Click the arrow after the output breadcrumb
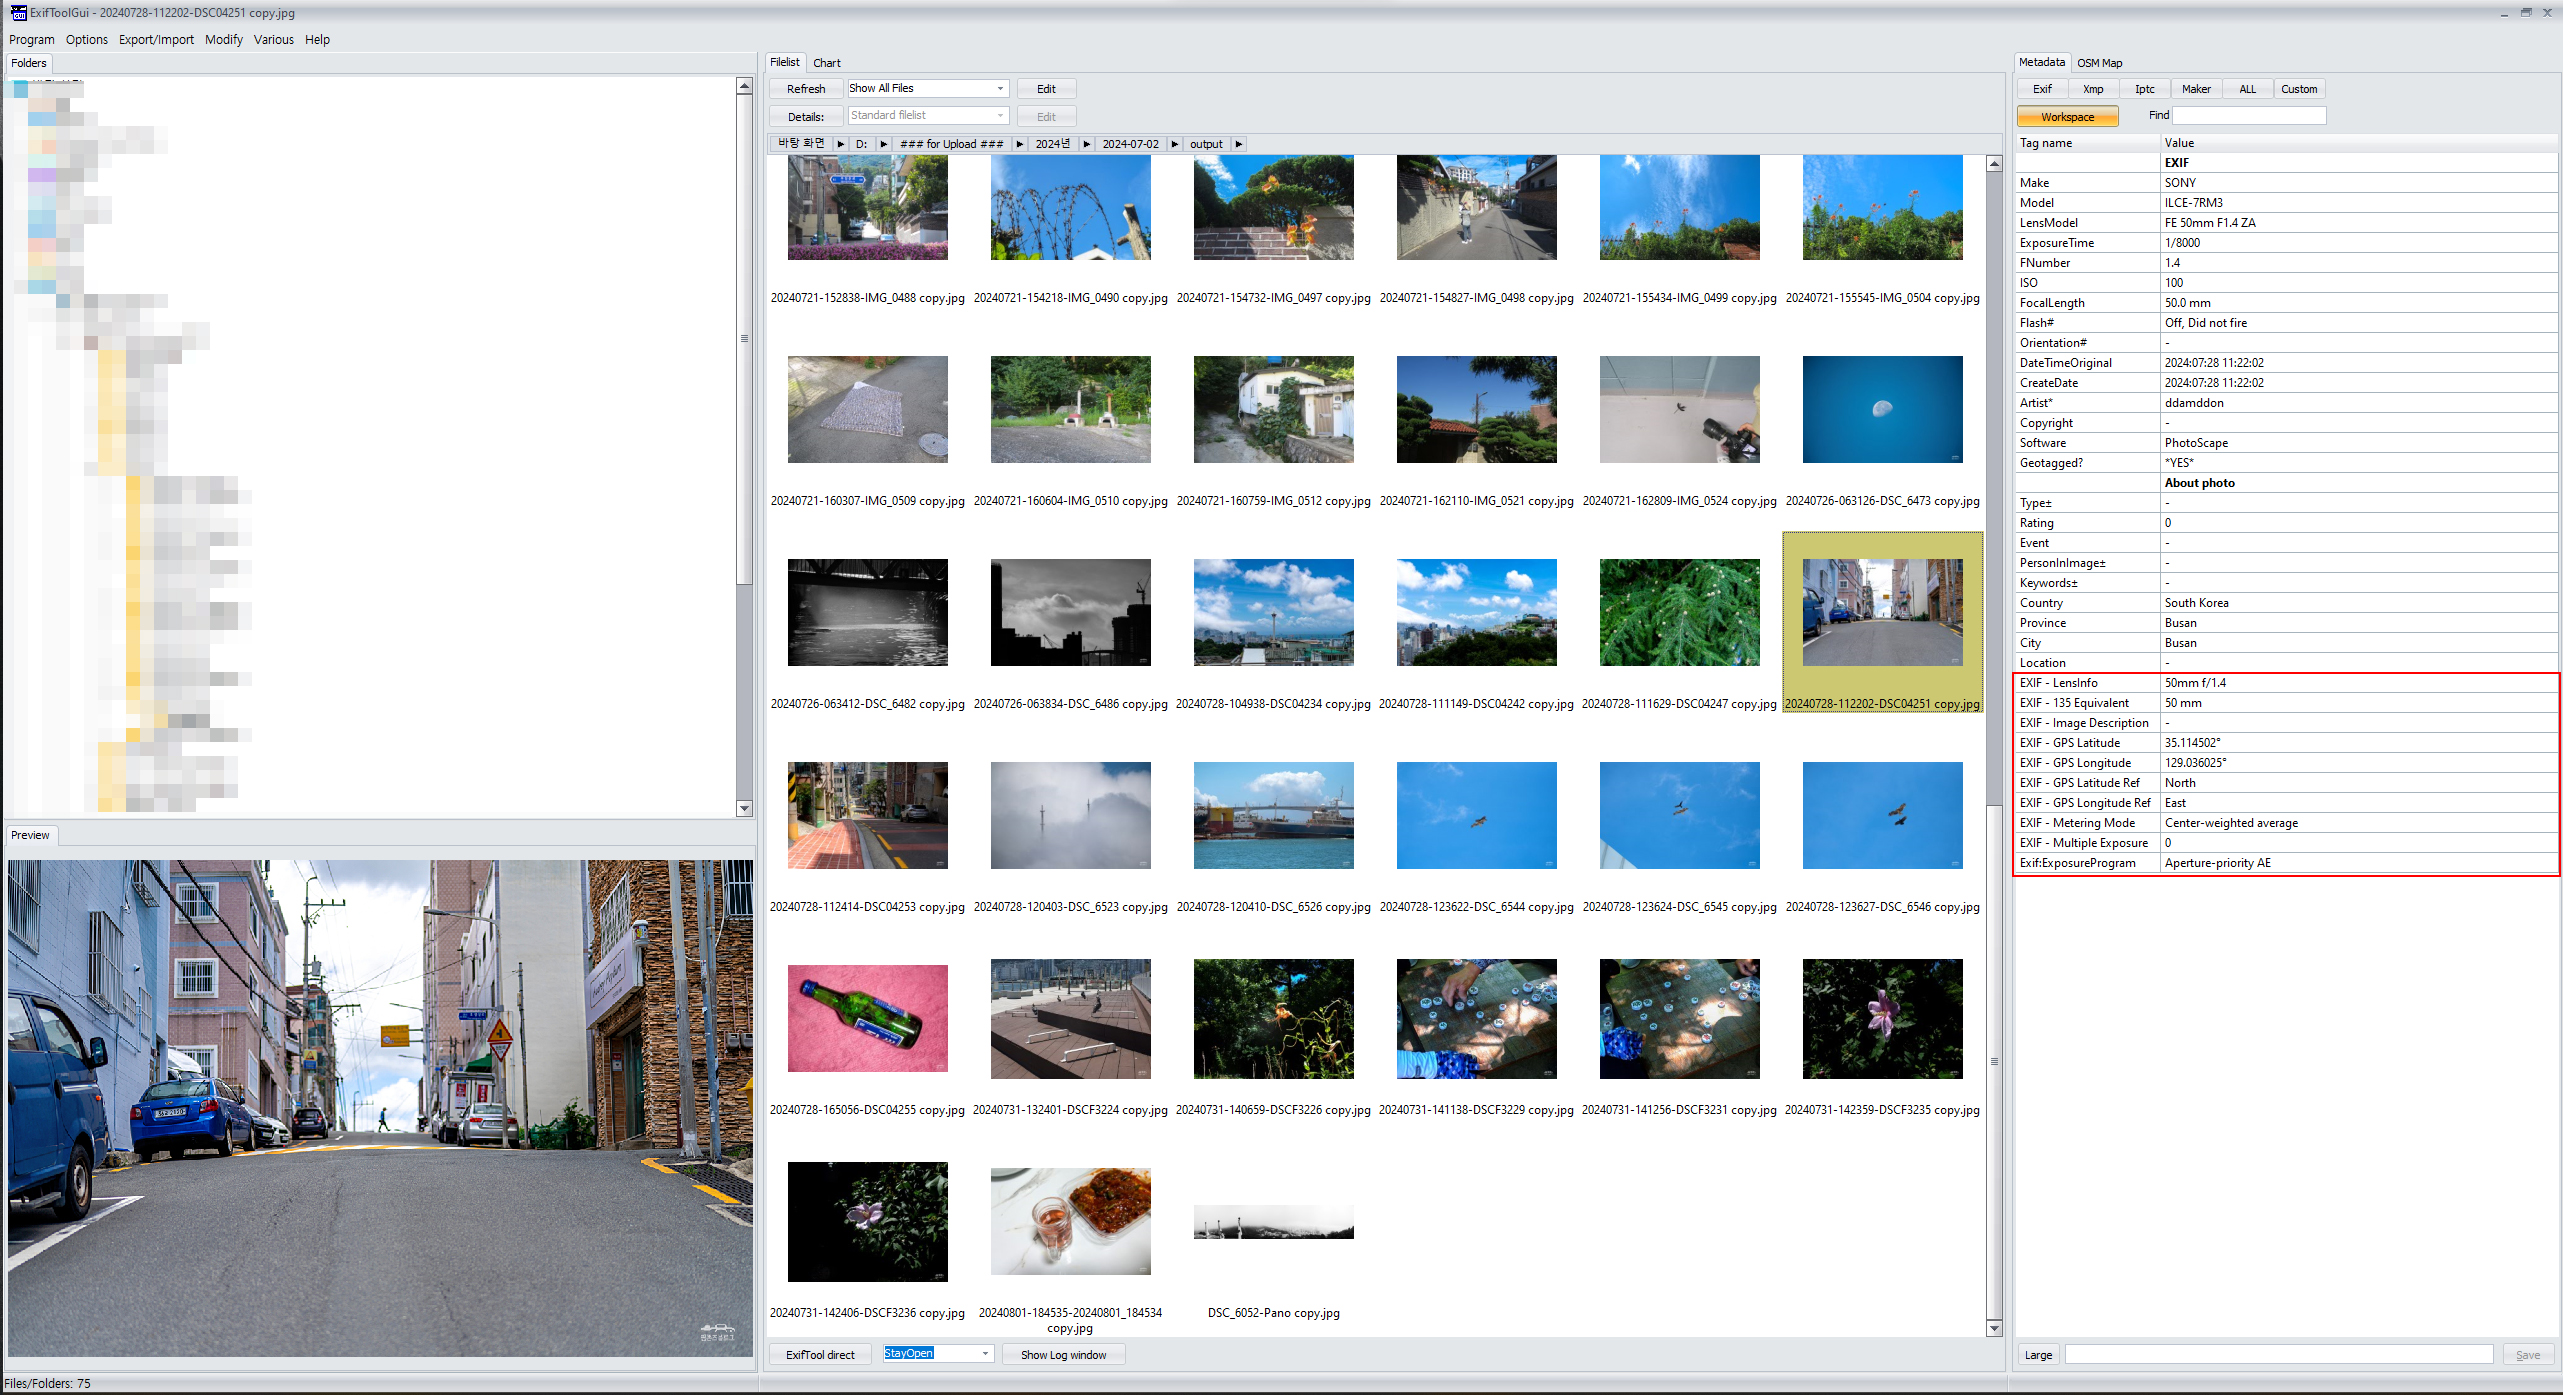 (x=1239, y=144)
